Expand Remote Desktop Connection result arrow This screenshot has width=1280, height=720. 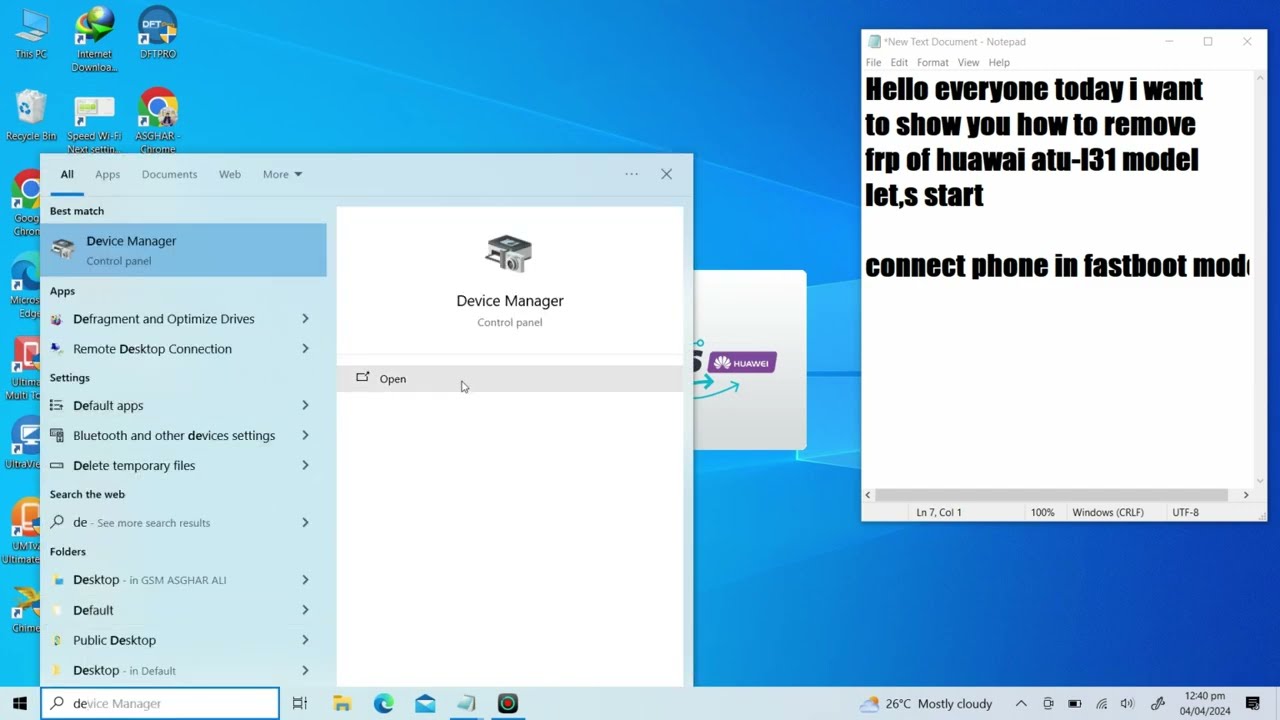[x=305, y=349]
